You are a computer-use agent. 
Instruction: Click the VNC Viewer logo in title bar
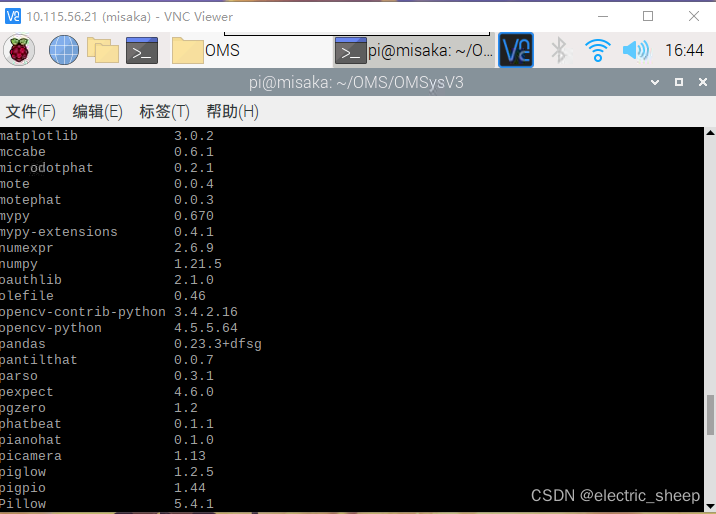(x=13, y=16)
